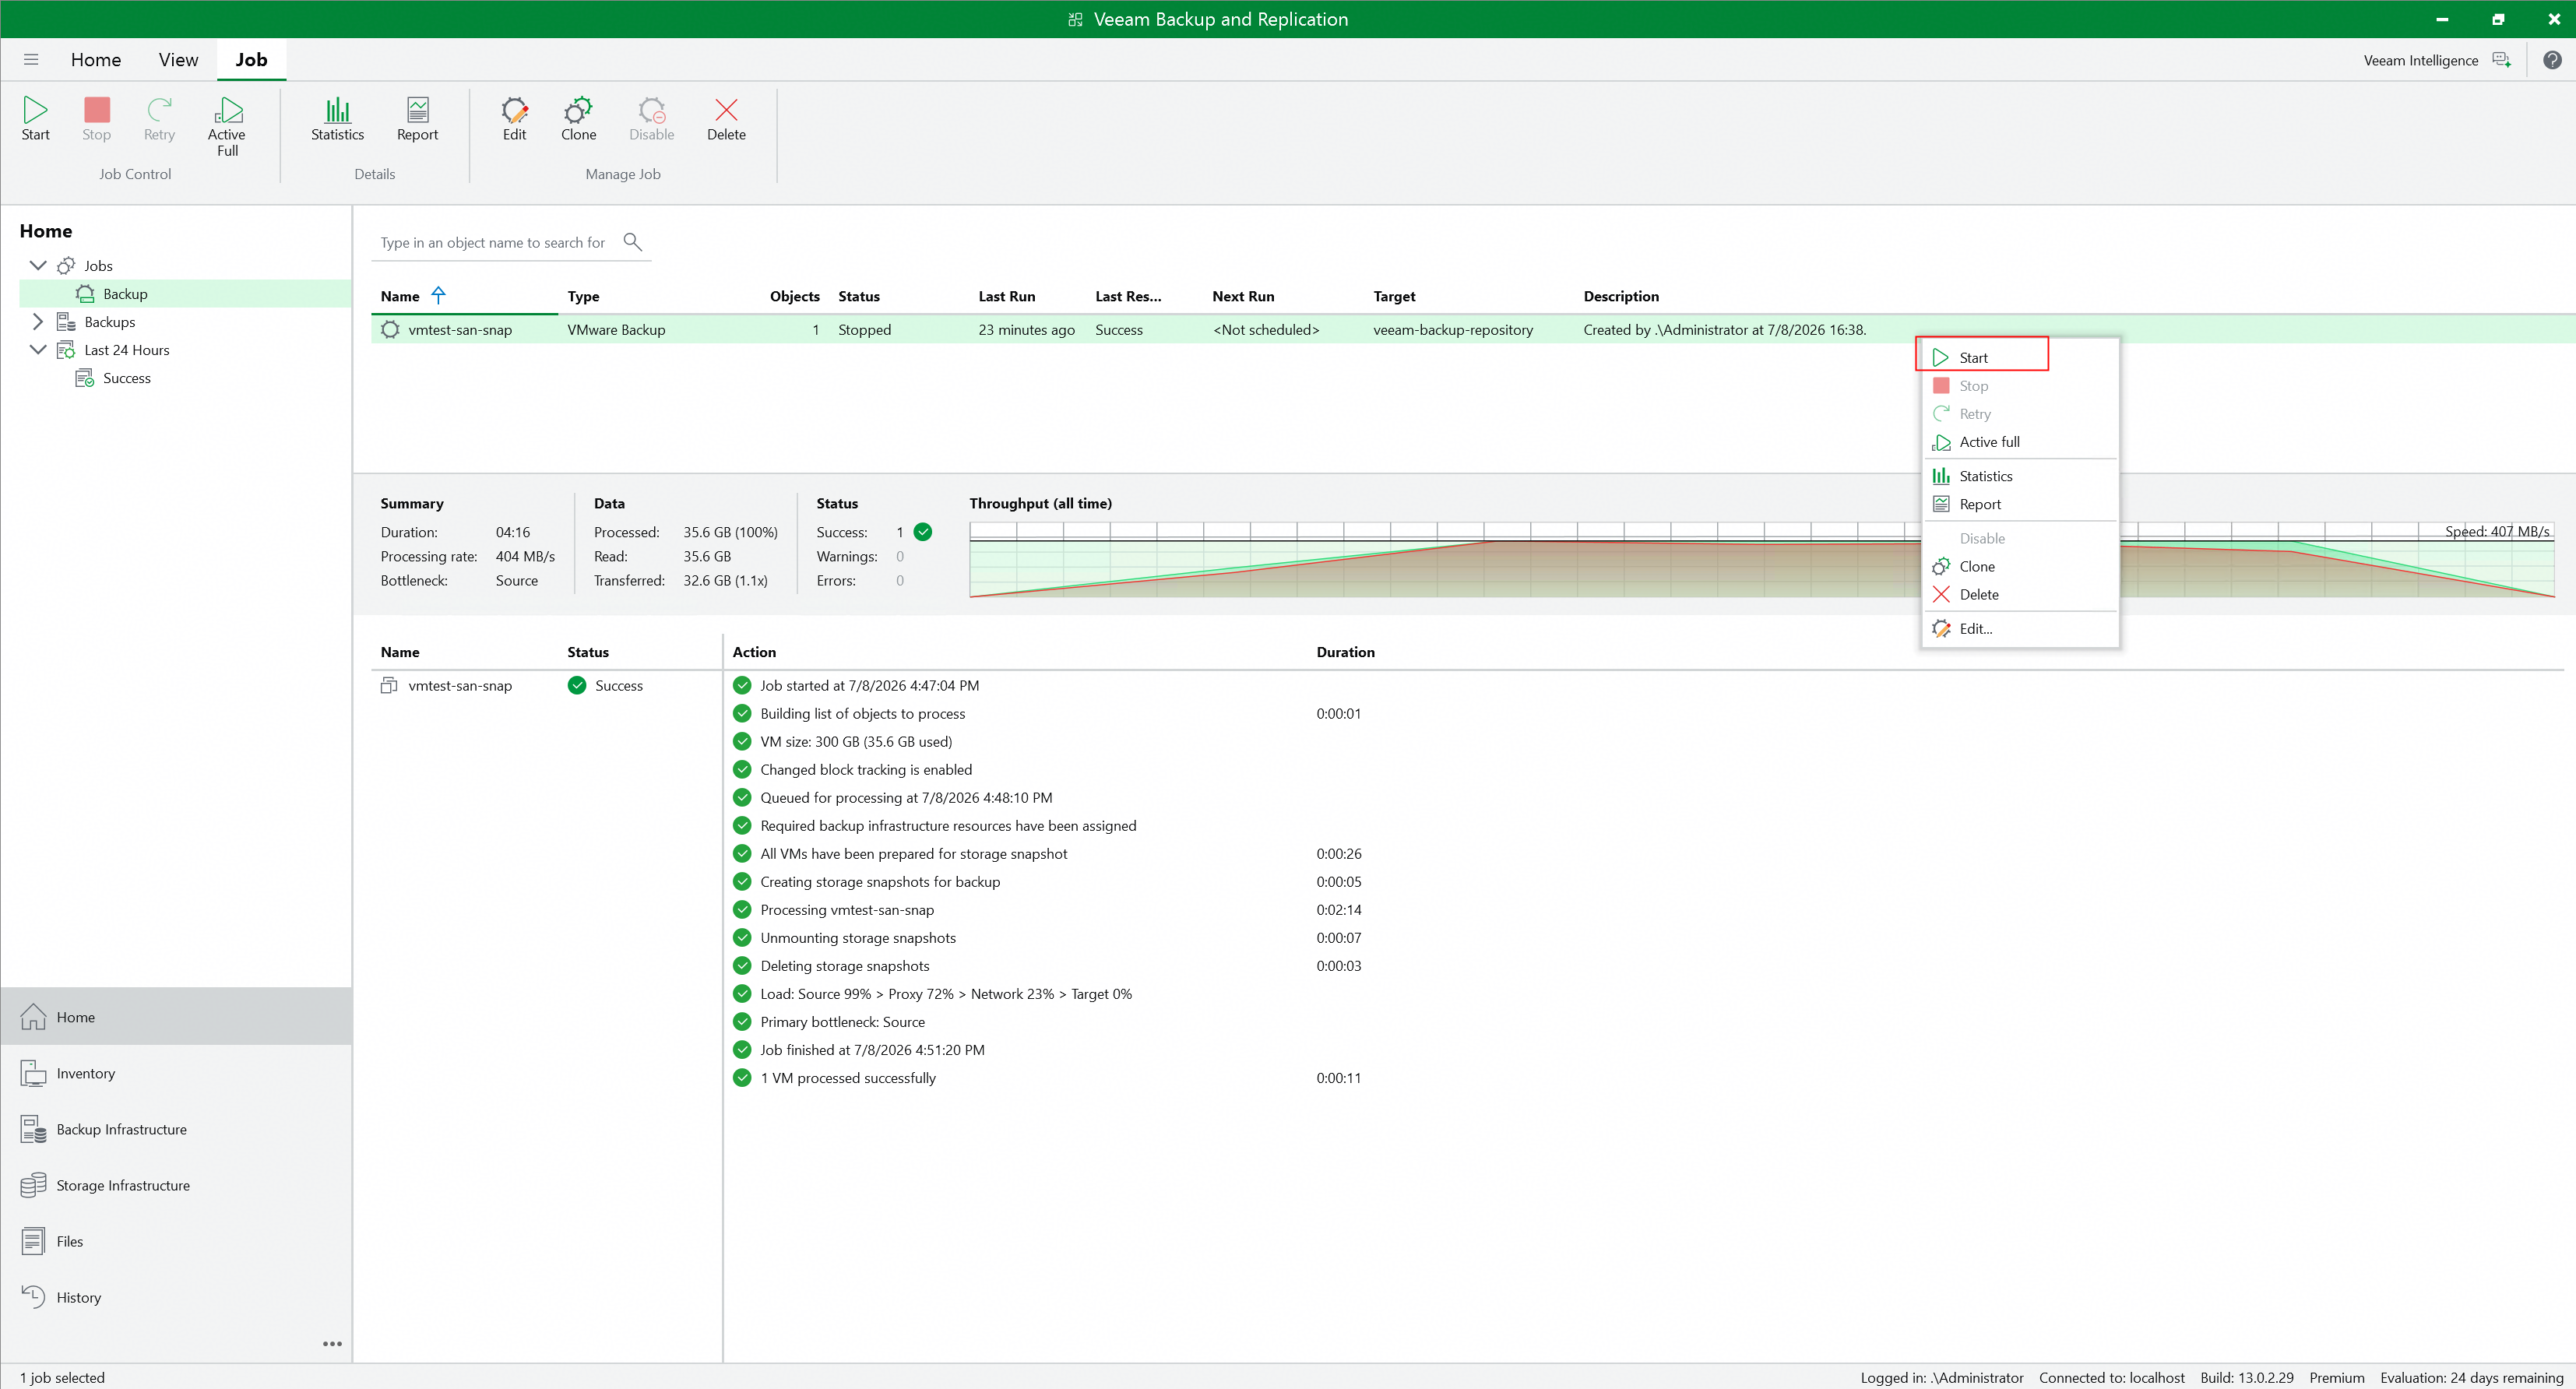Open the History navigation pane
2576x1389 pixels.
[x=176, y=1297]
